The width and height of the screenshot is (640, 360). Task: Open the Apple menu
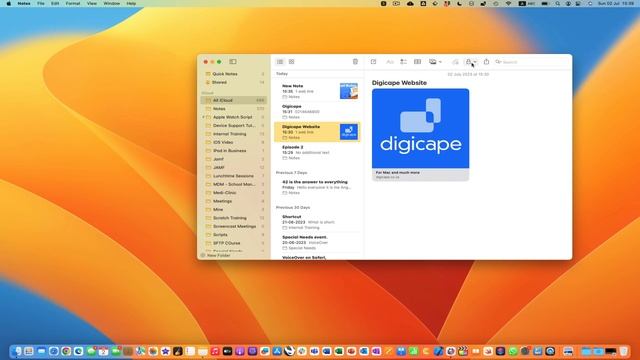[9, 3]
